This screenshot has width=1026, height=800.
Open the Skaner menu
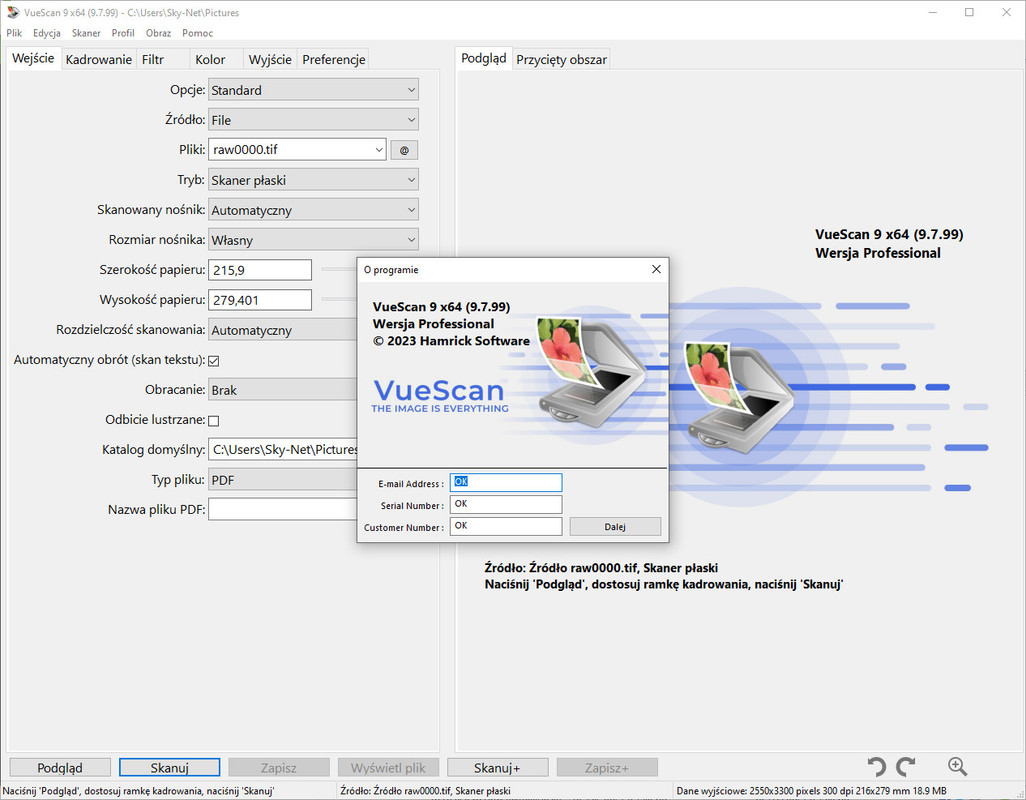[x=86, y=33]
